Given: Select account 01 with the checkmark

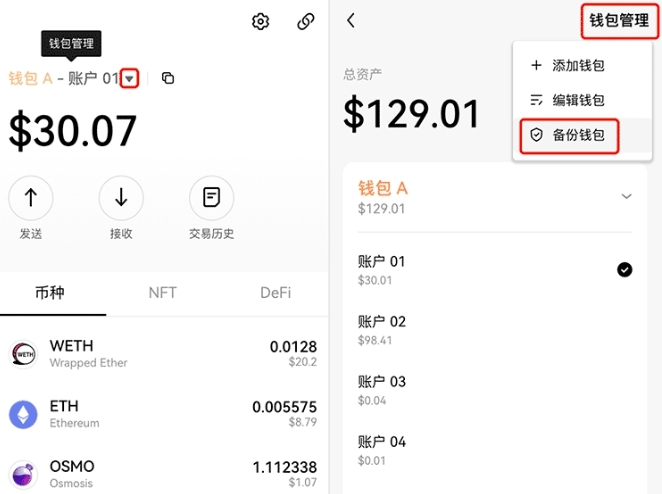Looking at the screenshot, I should pos(624,269).
